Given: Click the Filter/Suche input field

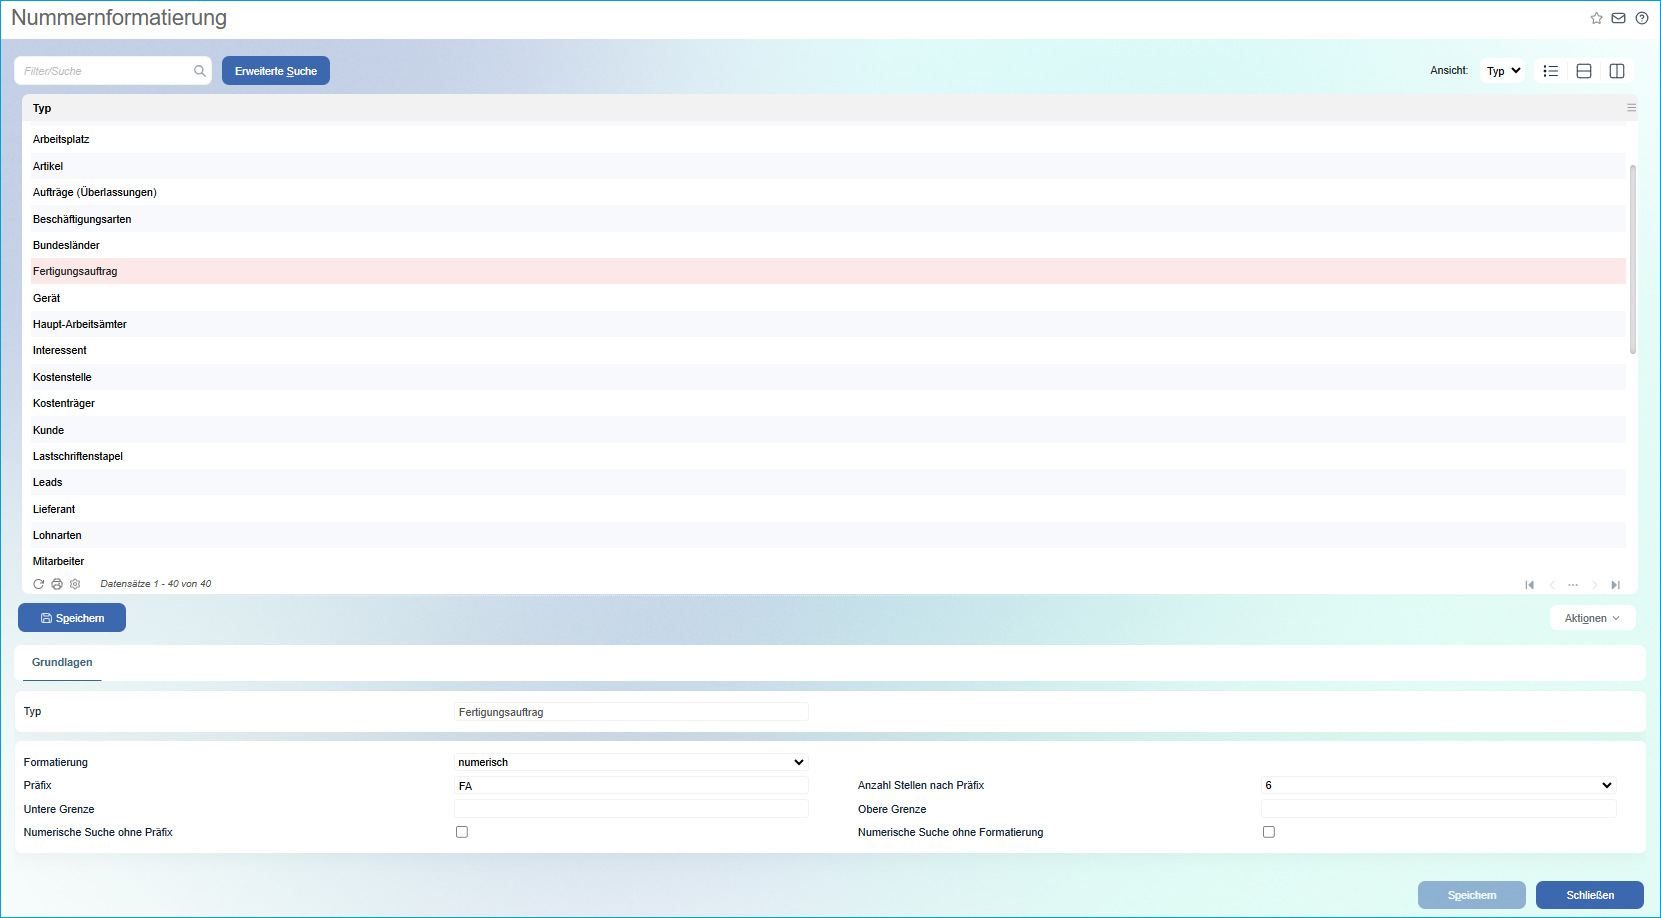Looking at the screenshot, I should click(105, 71).
